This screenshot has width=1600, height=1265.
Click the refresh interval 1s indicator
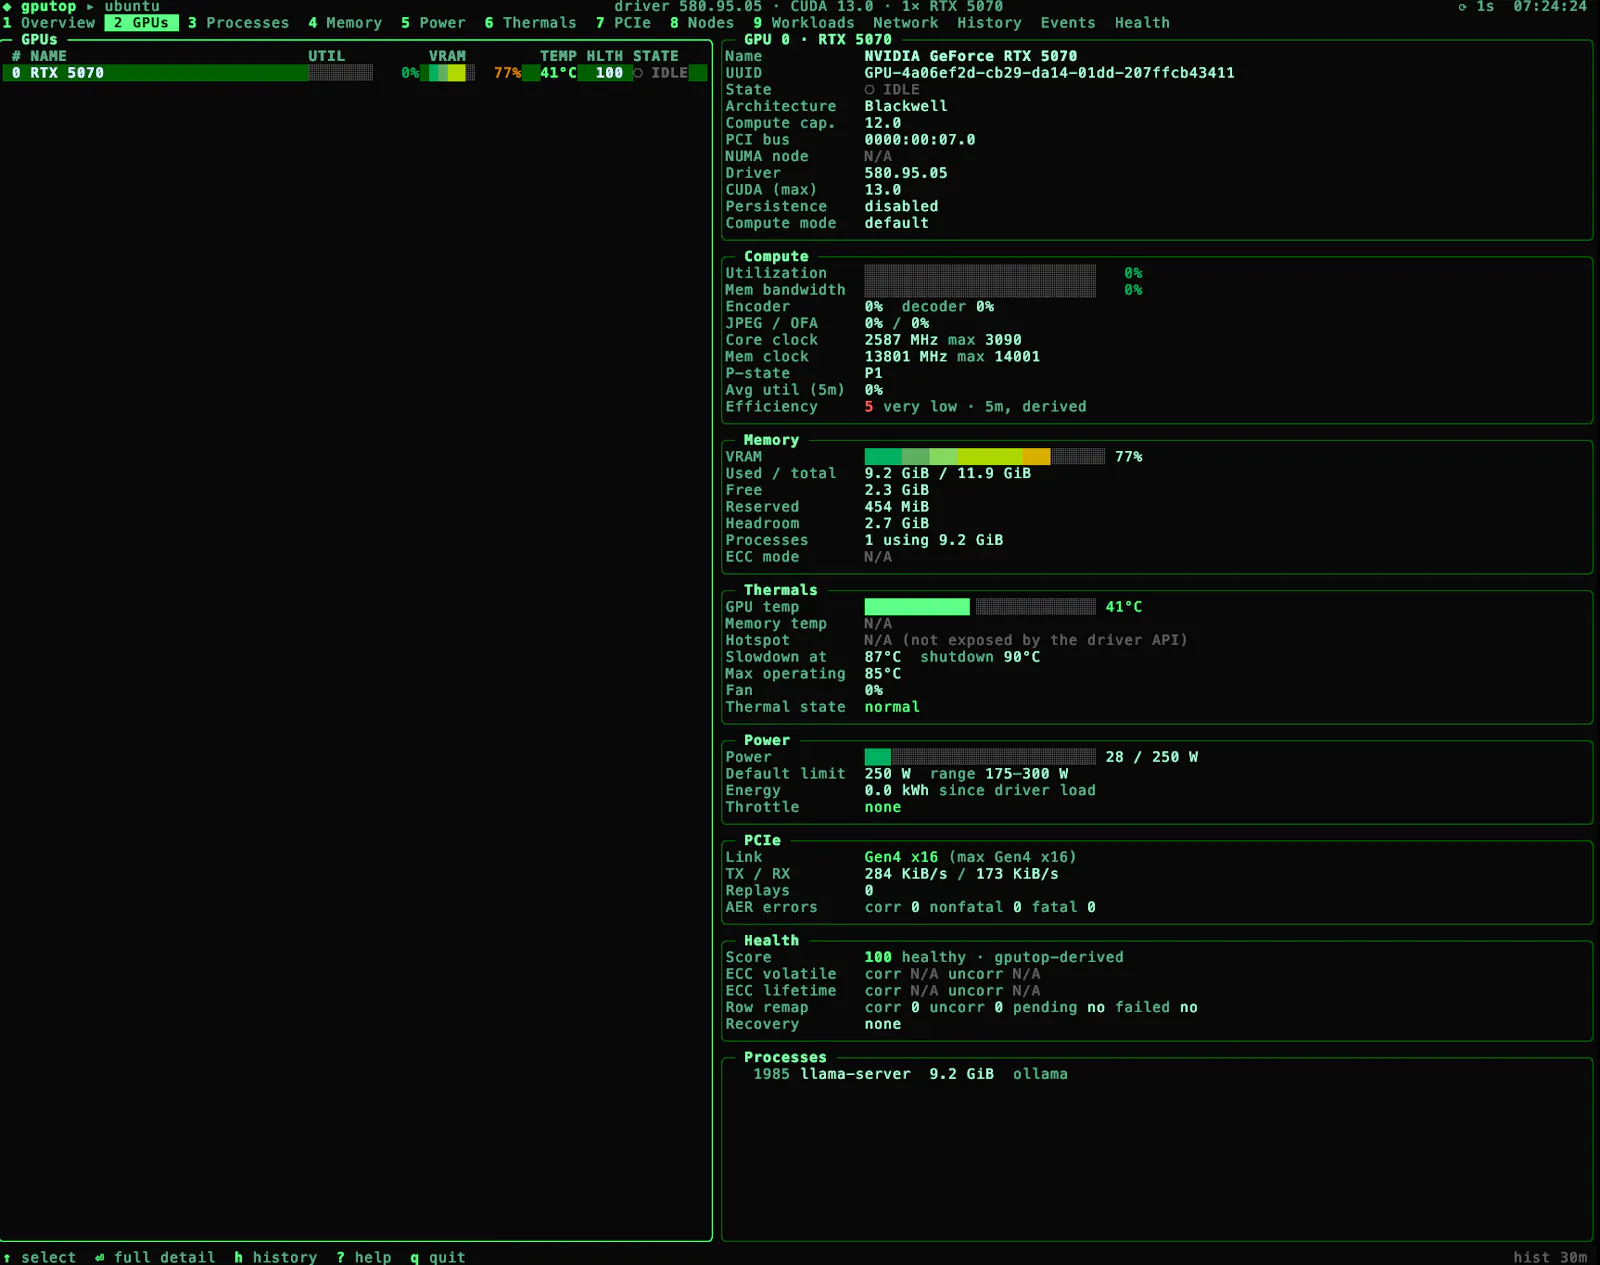pos(1476,7)
